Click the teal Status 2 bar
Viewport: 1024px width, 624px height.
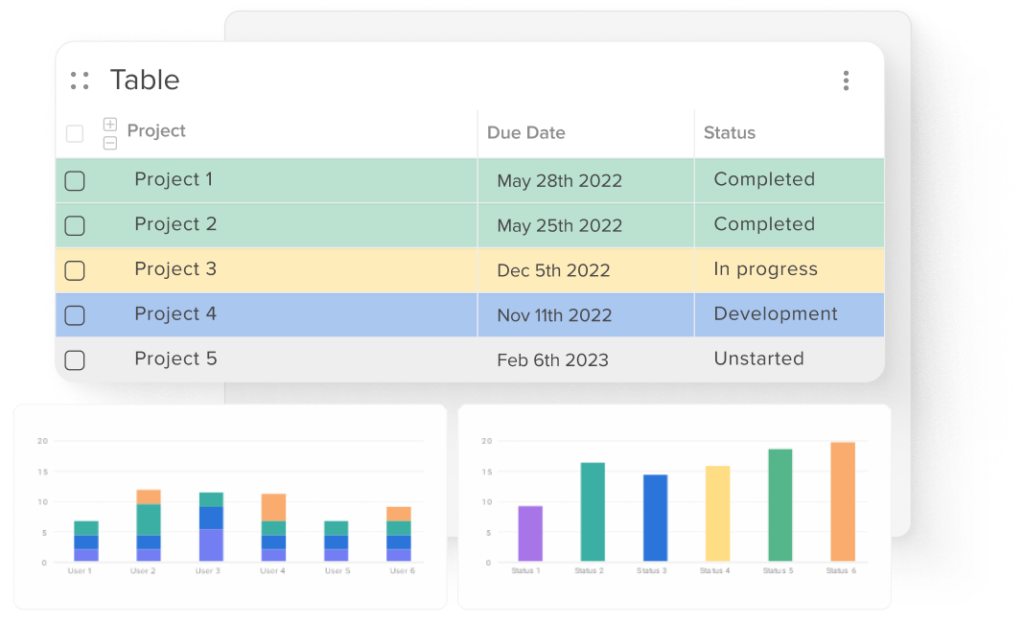point(593,512)
